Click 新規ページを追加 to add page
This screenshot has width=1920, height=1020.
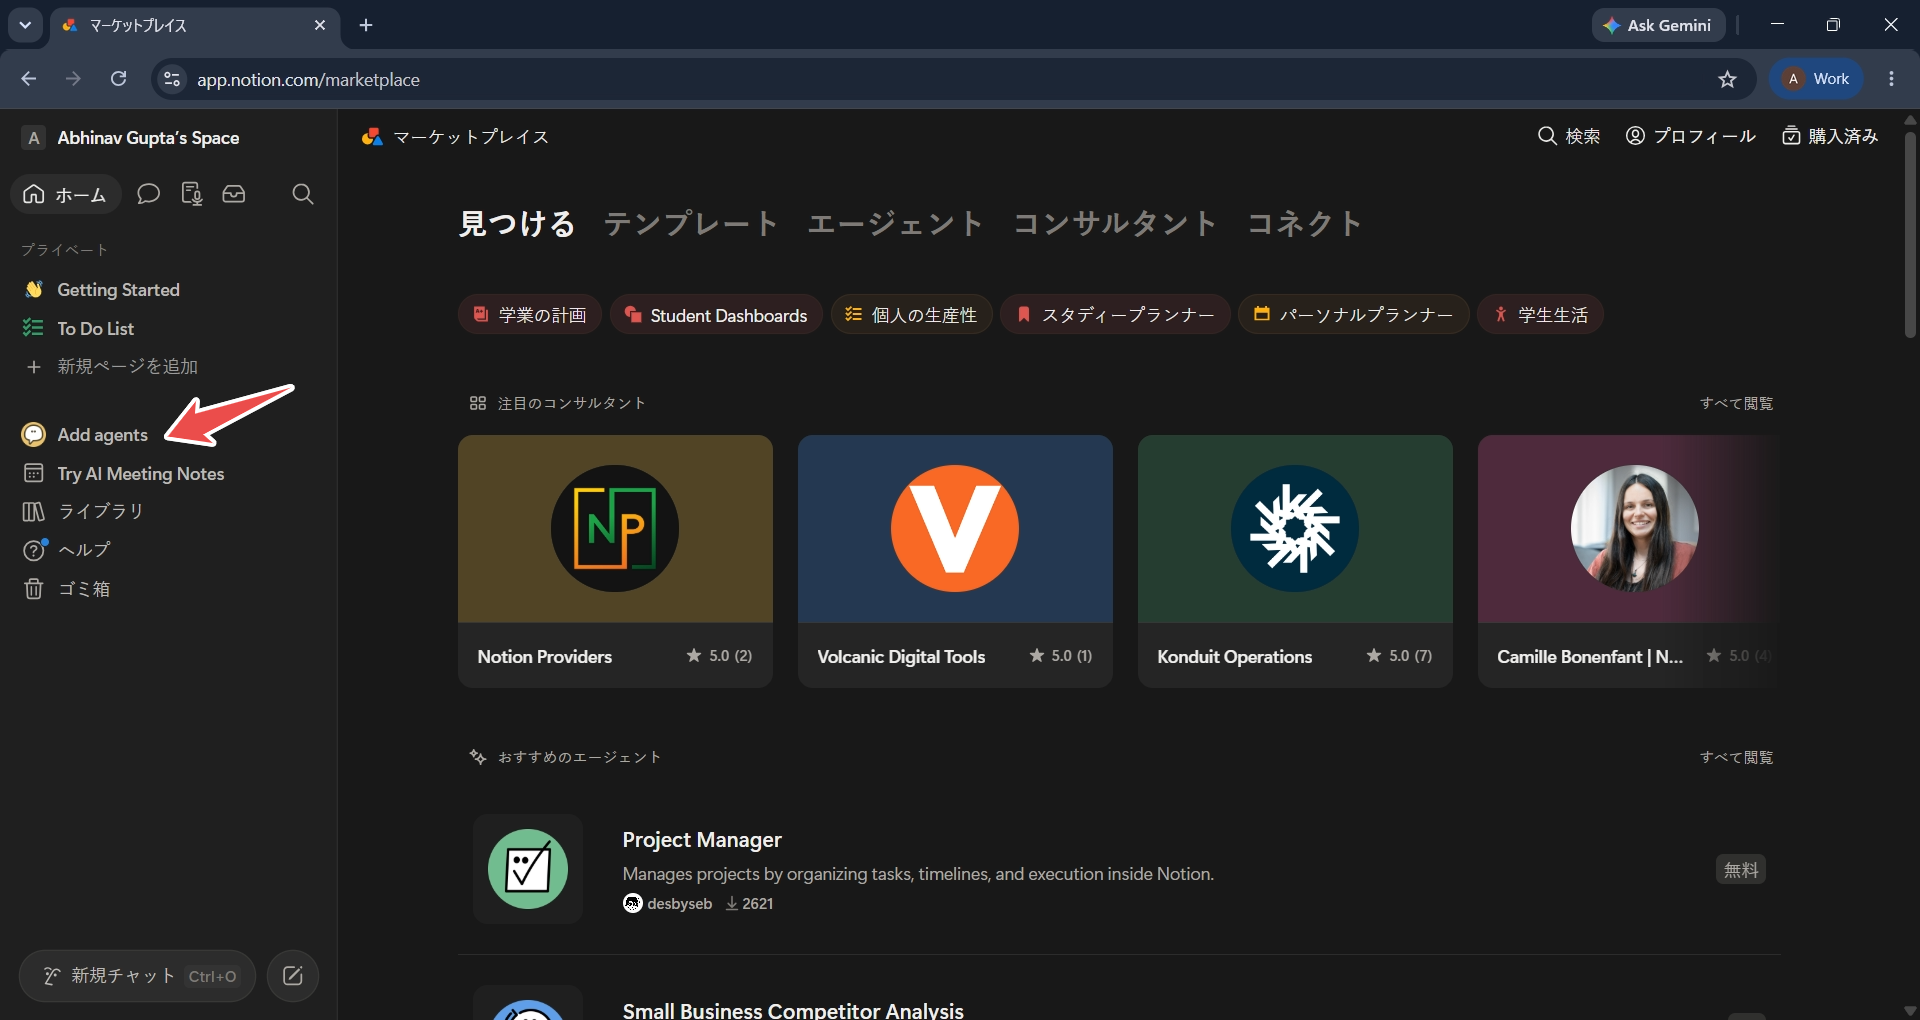(168, 367)
